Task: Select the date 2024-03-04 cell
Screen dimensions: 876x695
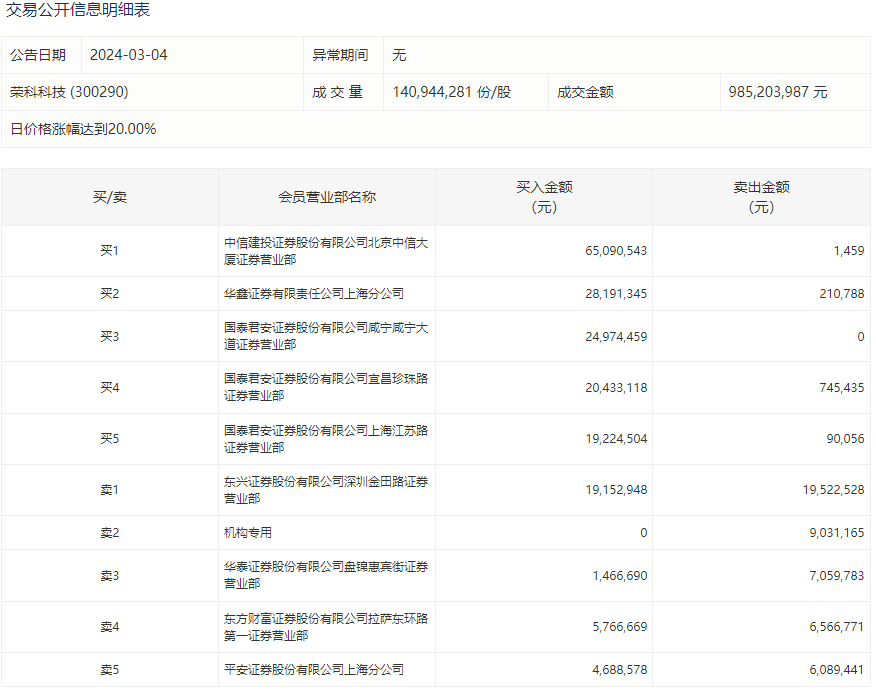Action: click(129, 55)
